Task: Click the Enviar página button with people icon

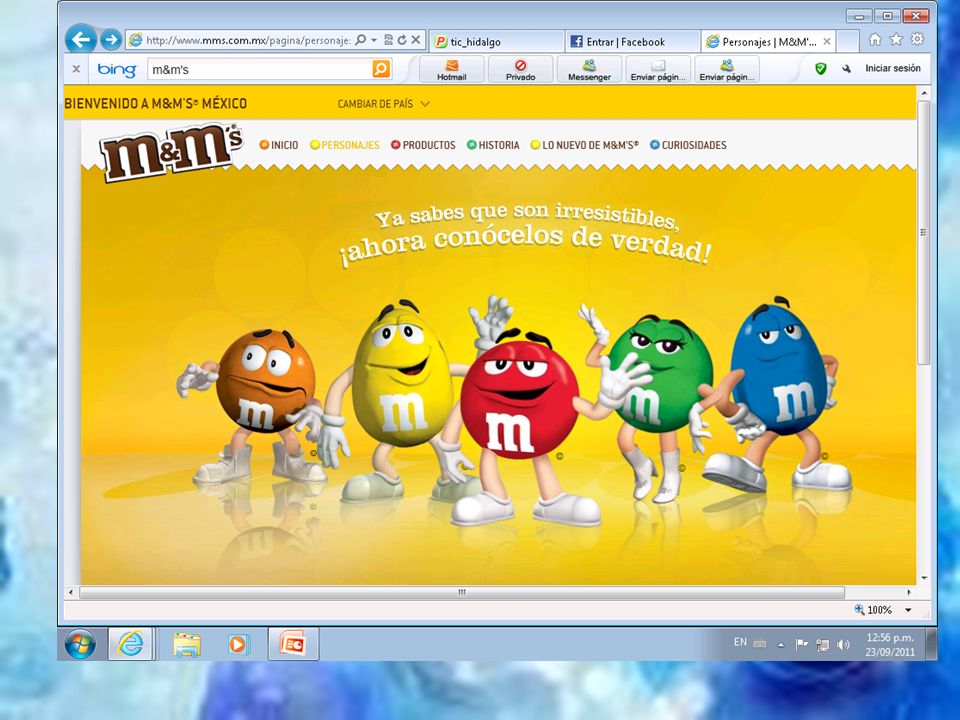Action: [727, 70]
